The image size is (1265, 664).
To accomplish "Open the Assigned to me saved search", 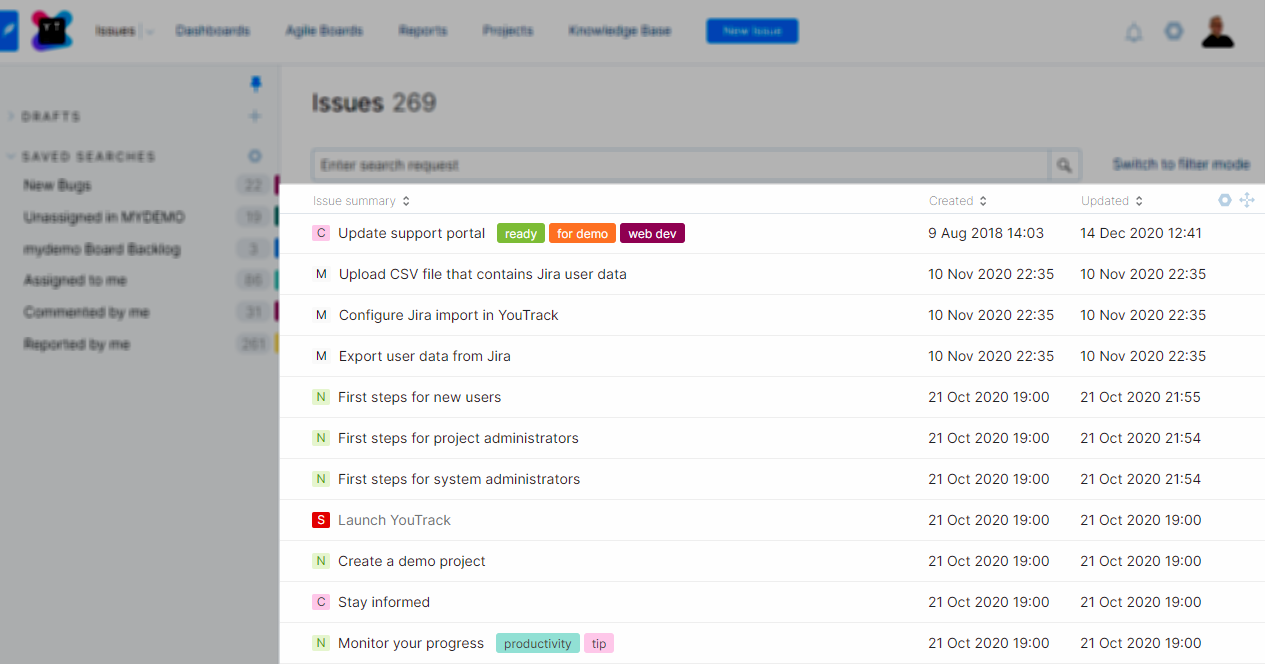I will (x=75, y=281).
